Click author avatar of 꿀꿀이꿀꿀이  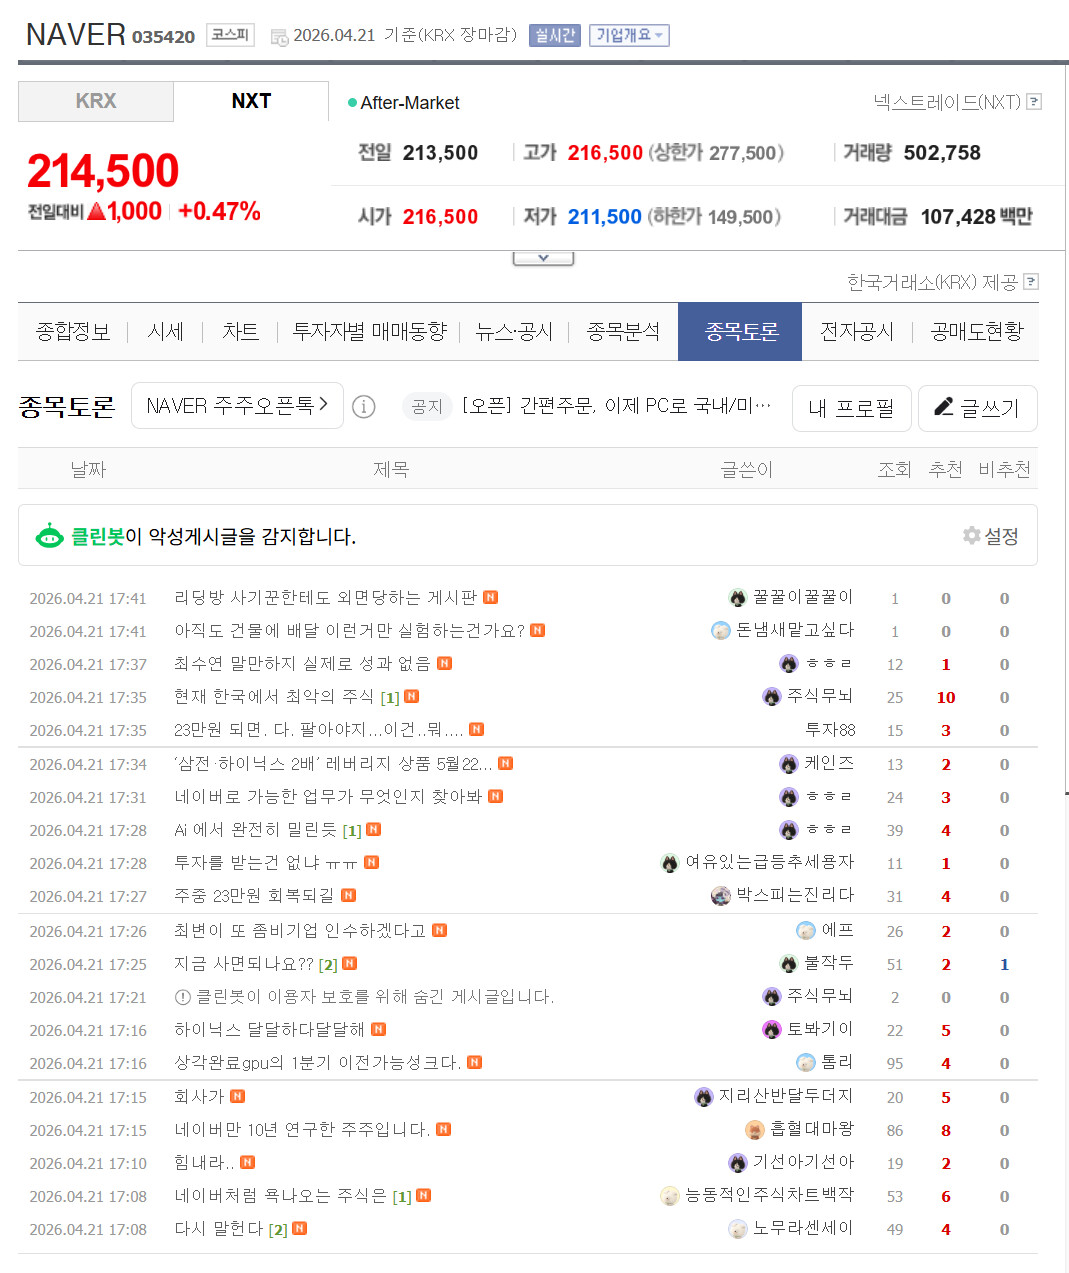click(x=738, y=597)
